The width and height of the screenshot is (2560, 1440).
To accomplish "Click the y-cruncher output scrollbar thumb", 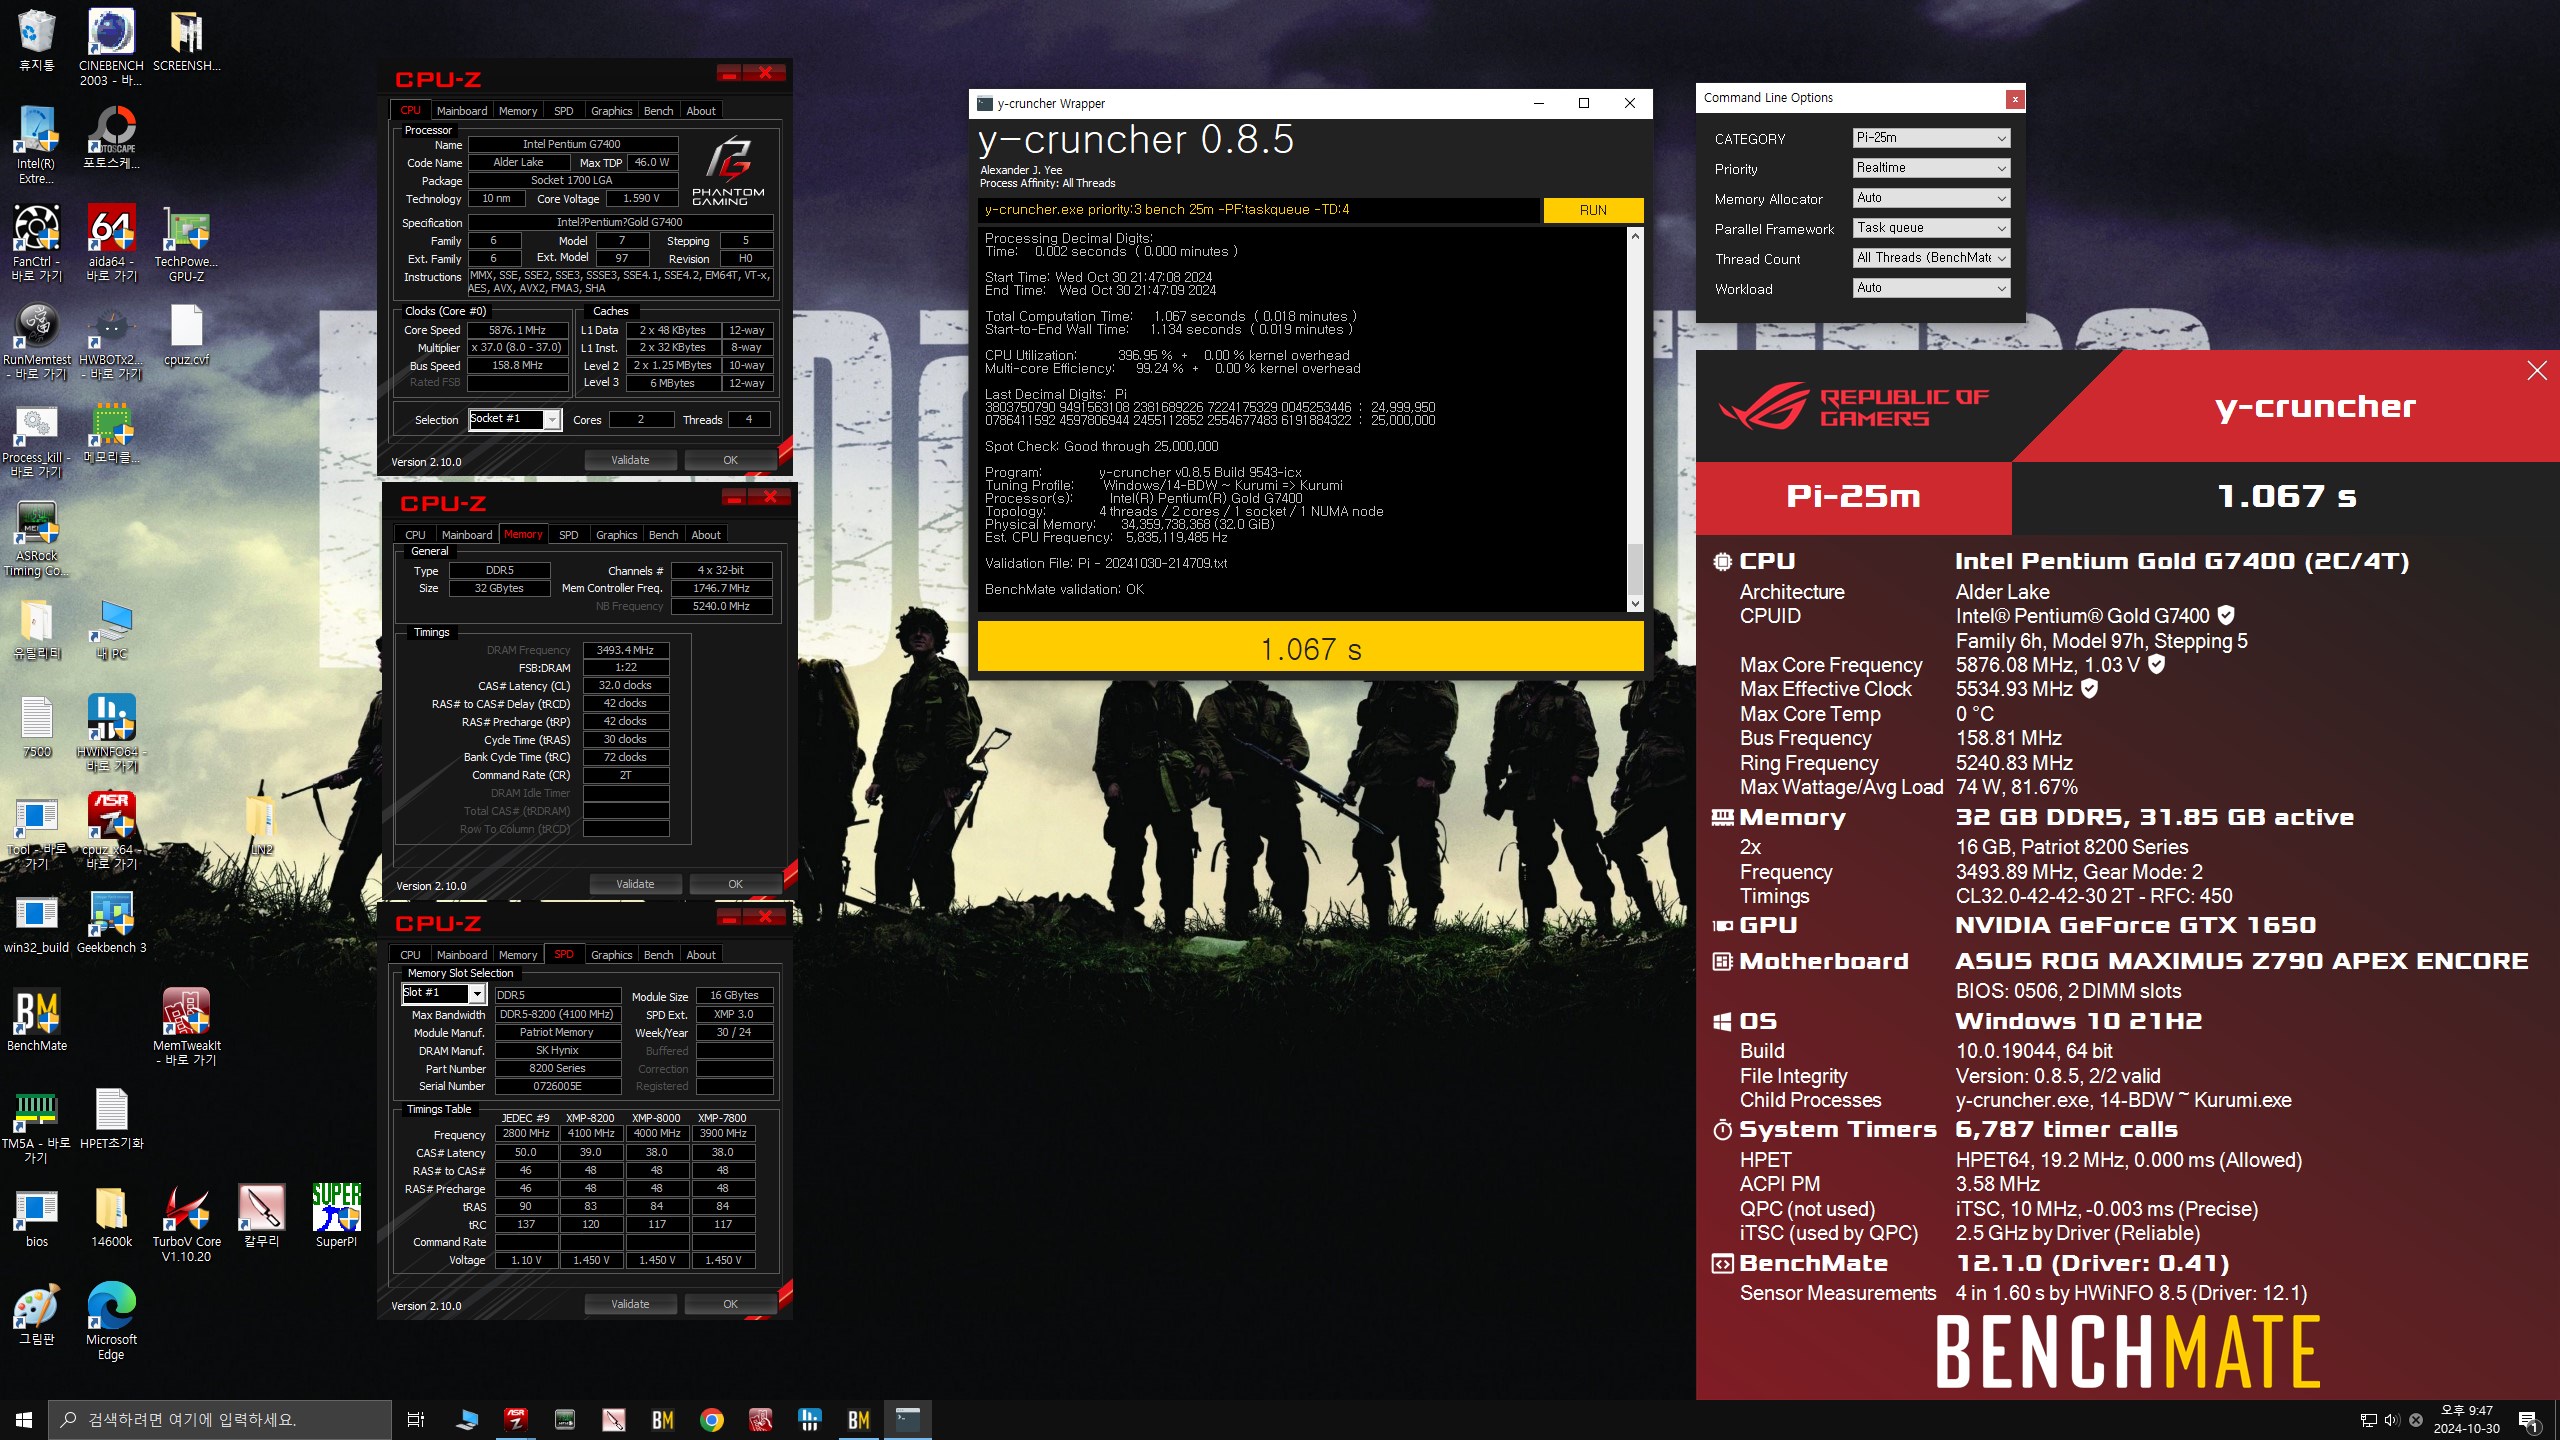I will tap(1635, 568).
